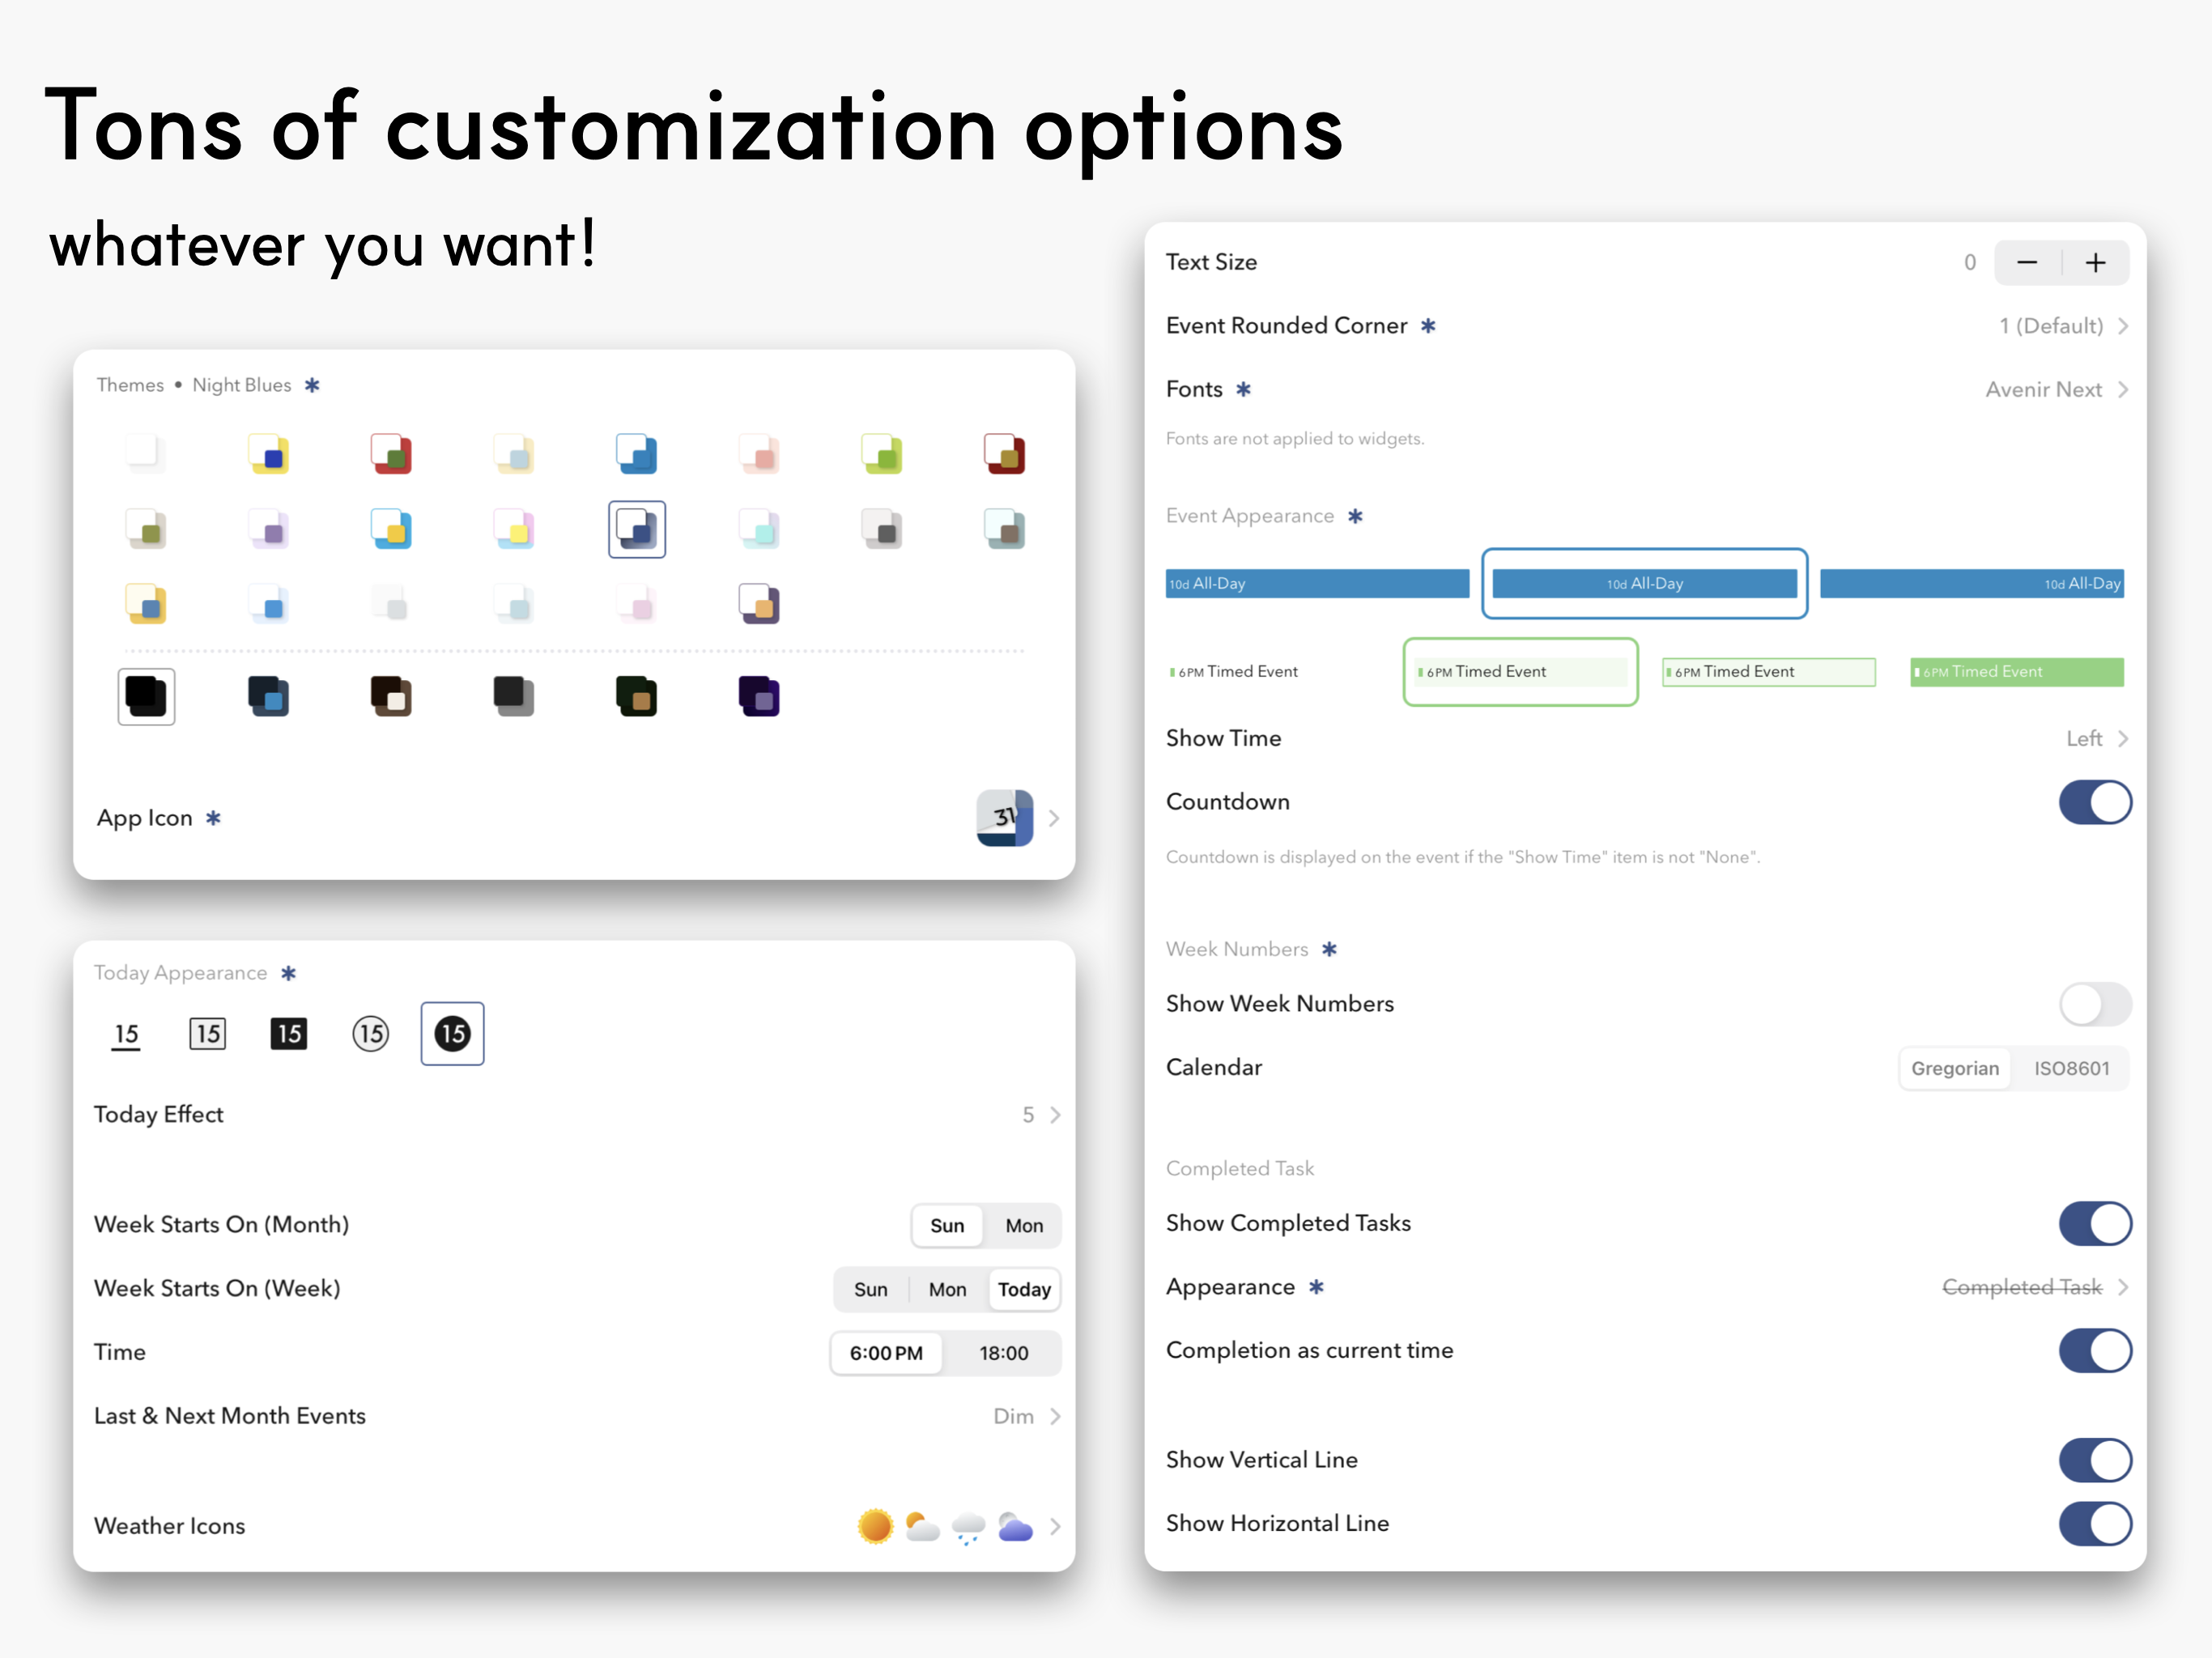
Task: Open Today Effect value 5
Action: pos(577,1114)
